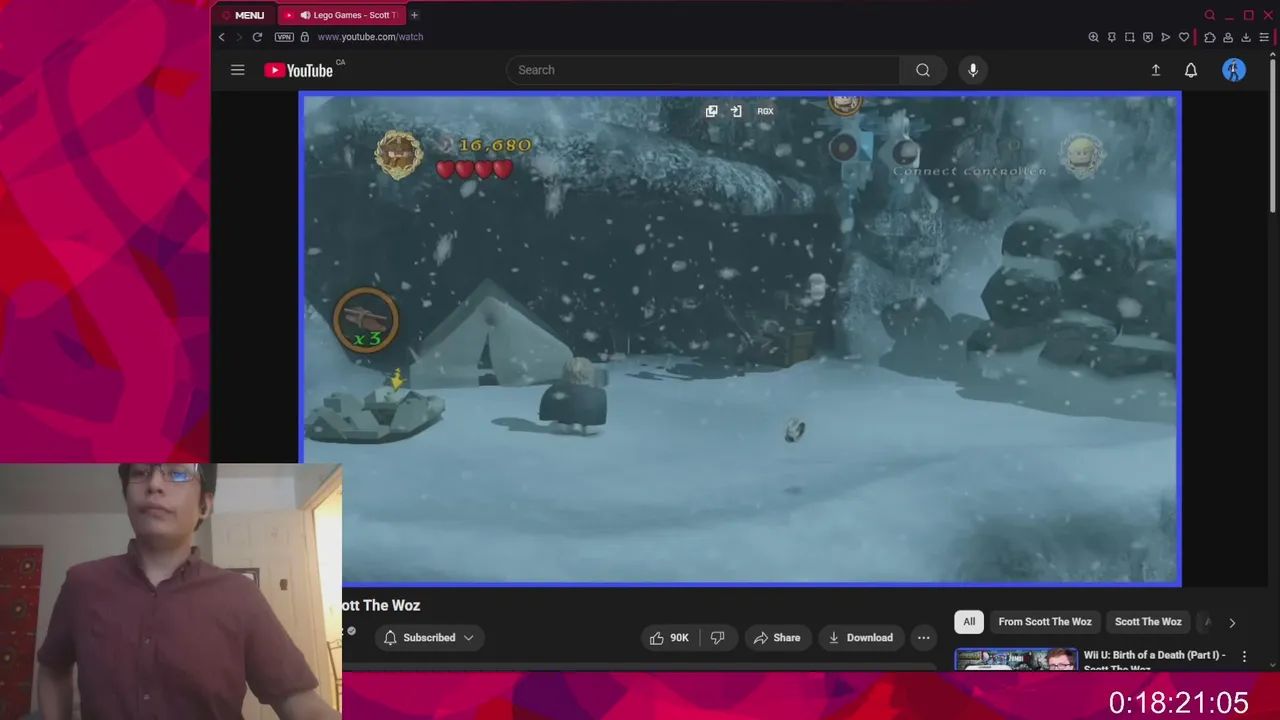
Task: Open the send/flow arrow icon
Action: (1166, 37)
